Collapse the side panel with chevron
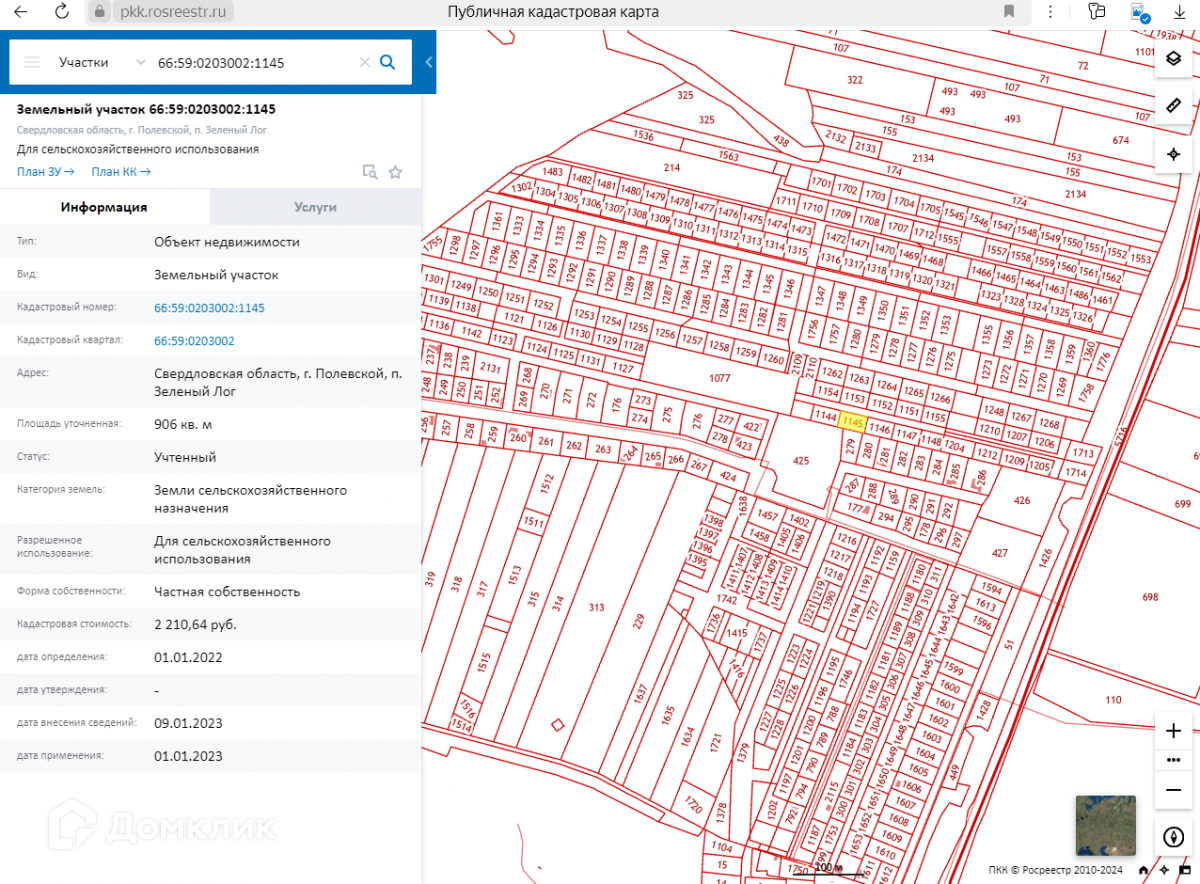 (428, 62)
